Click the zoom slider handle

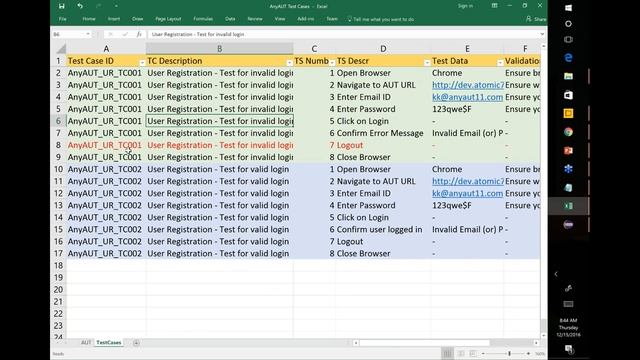point(509,353)
